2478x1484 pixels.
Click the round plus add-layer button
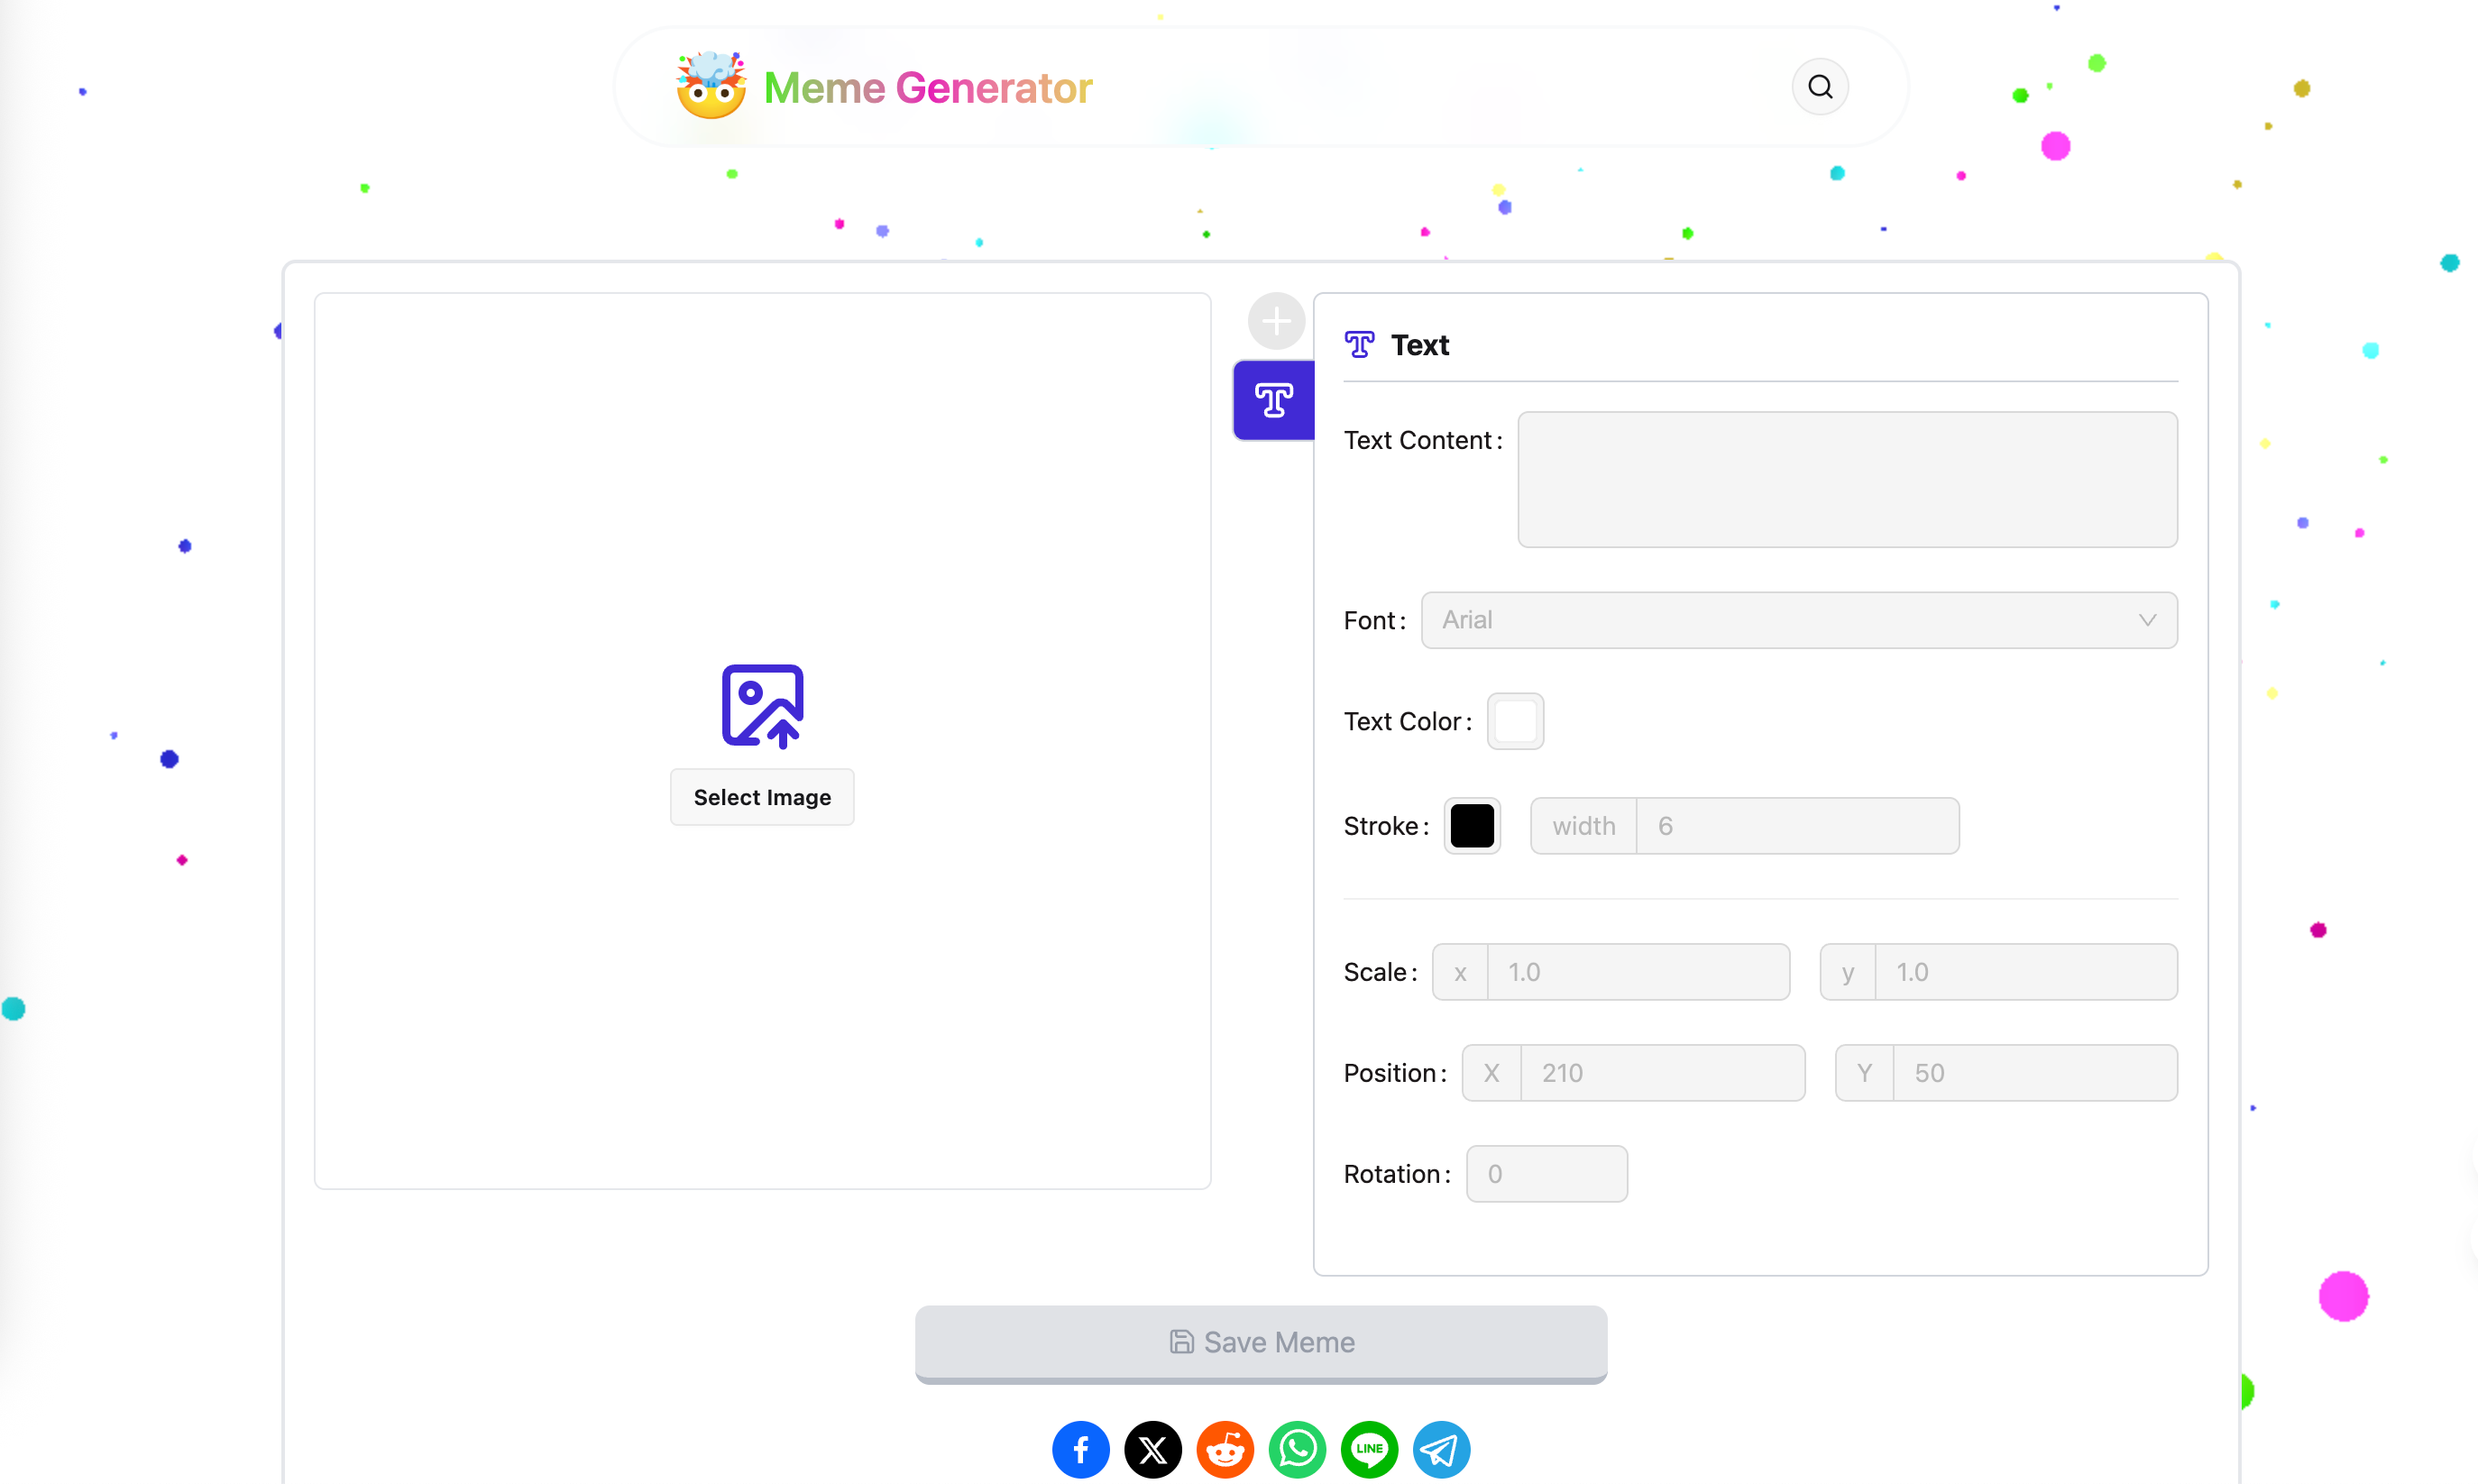1276,322
